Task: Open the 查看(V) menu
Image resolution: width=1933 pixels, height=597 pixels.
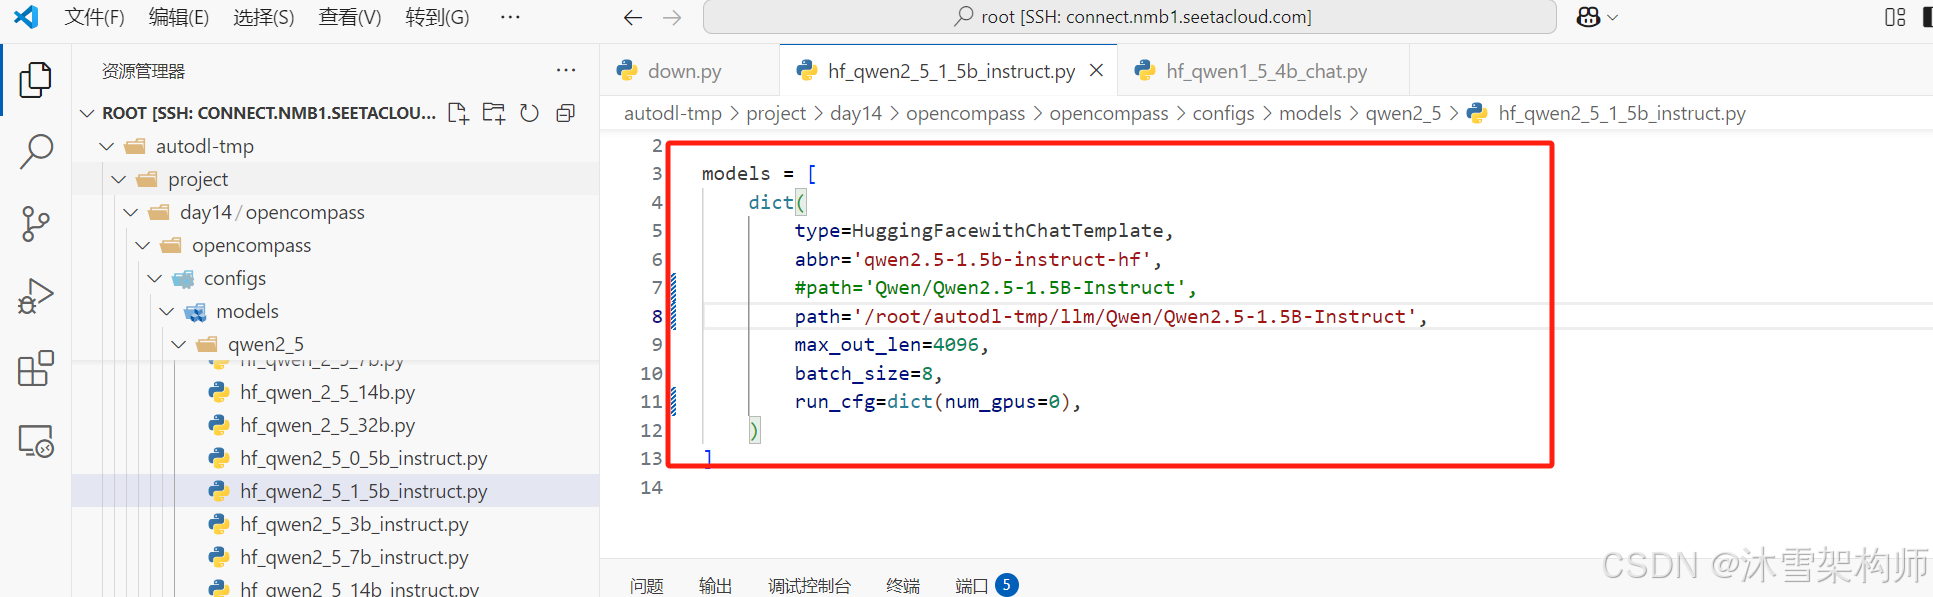Action: coord(349,17)
